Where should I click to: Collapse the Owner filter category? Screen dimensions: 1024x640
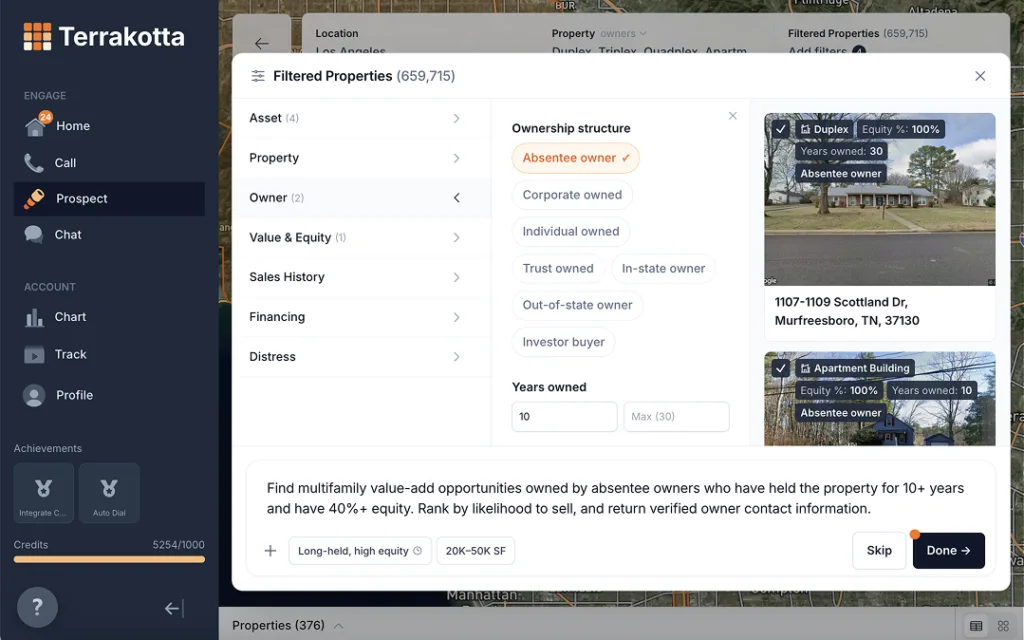(361, 198)
